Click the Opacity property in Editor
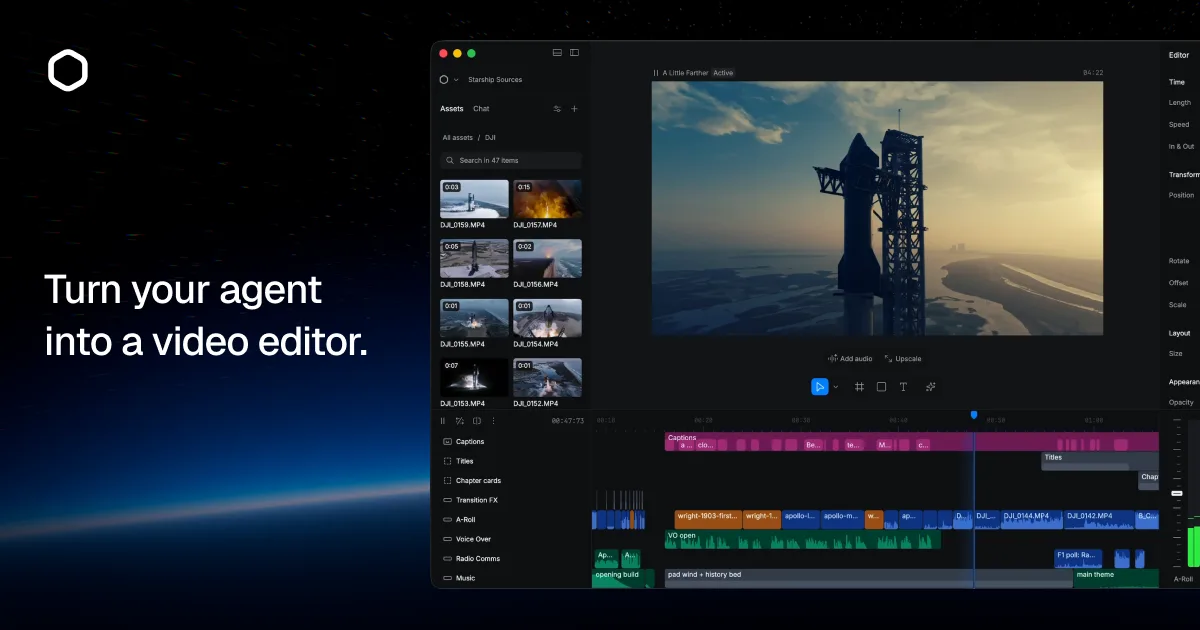Image resolution: width=1200 pixels, height=630 pixels. point(1182,402)
